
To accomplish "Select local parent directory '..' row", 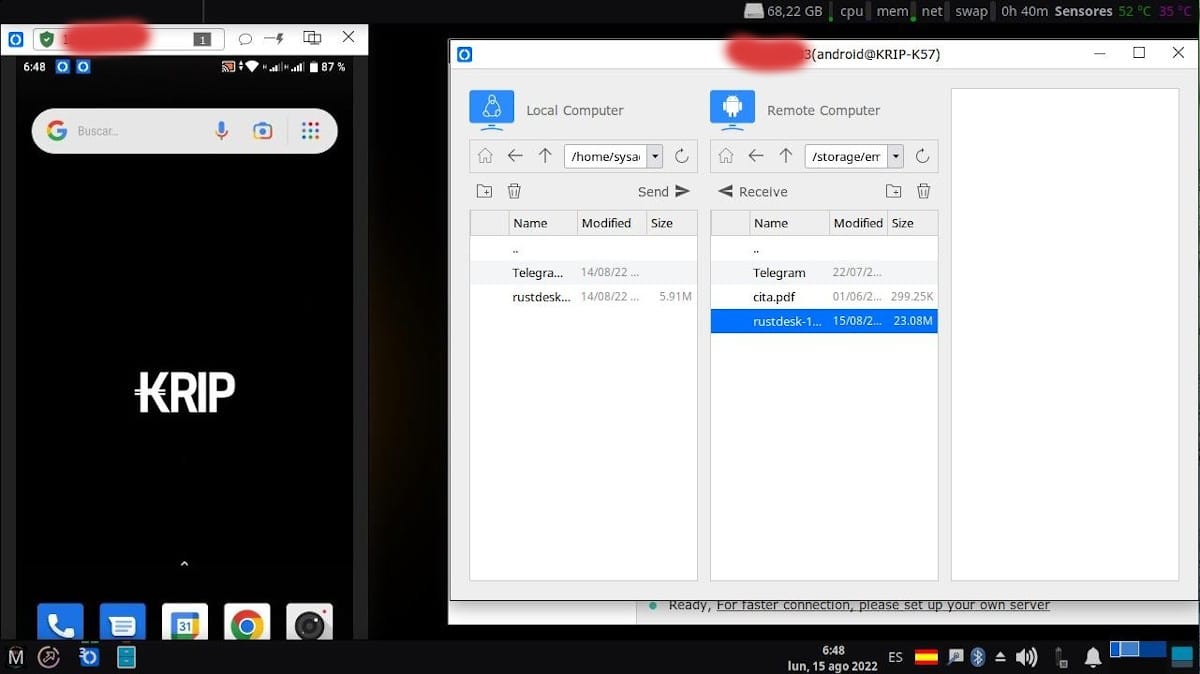I will pyautogui.click(x=583, y=248).
